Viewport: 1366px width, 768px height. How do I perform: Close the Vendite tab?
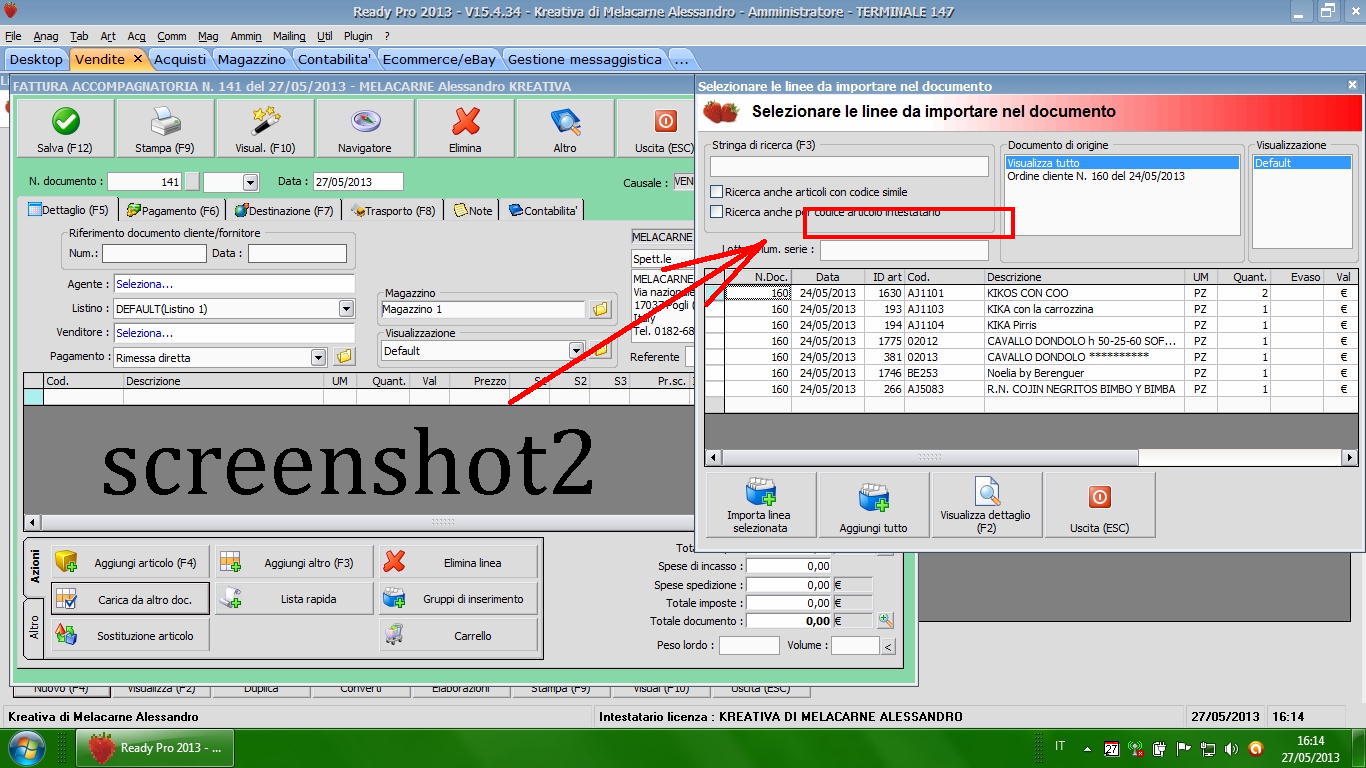(138, 58)
